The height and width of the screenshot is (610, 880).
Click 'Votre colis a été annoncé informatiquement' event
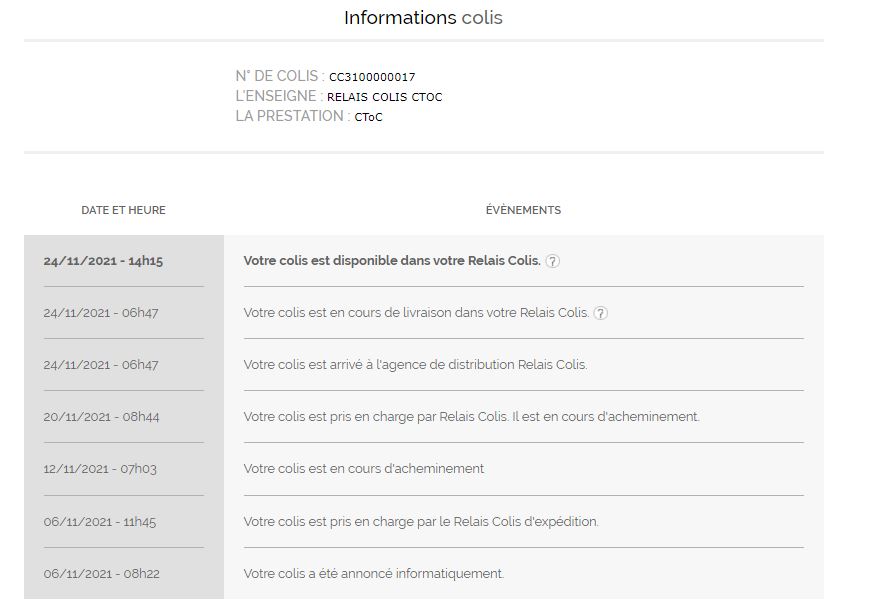(374, 574)
